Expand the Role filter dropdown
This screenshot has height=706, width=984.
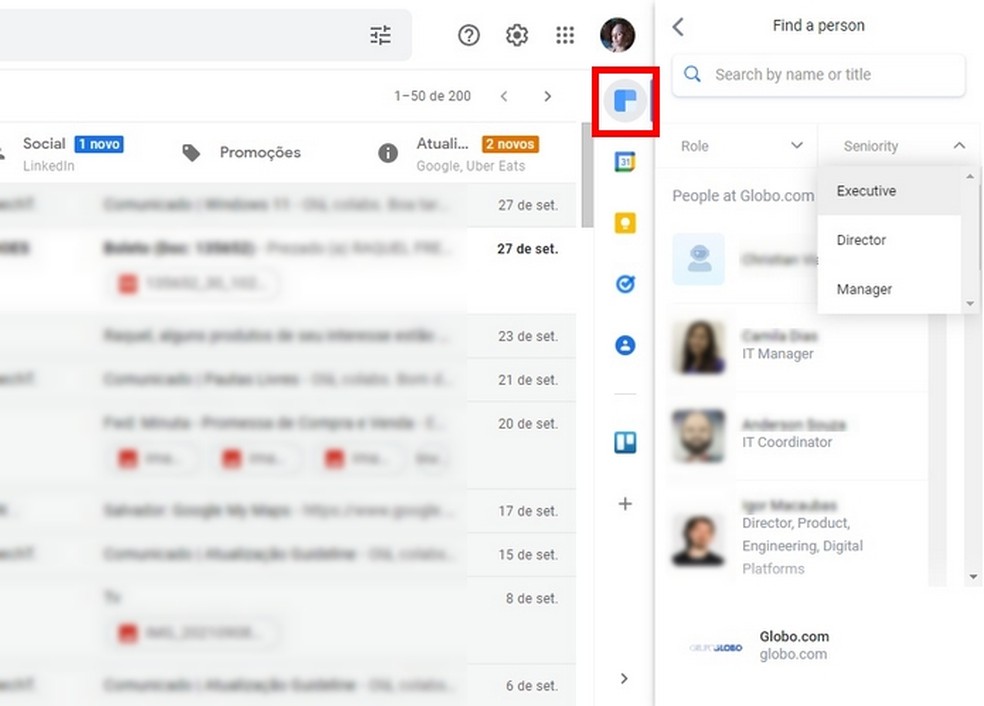(x=740, y=146)
